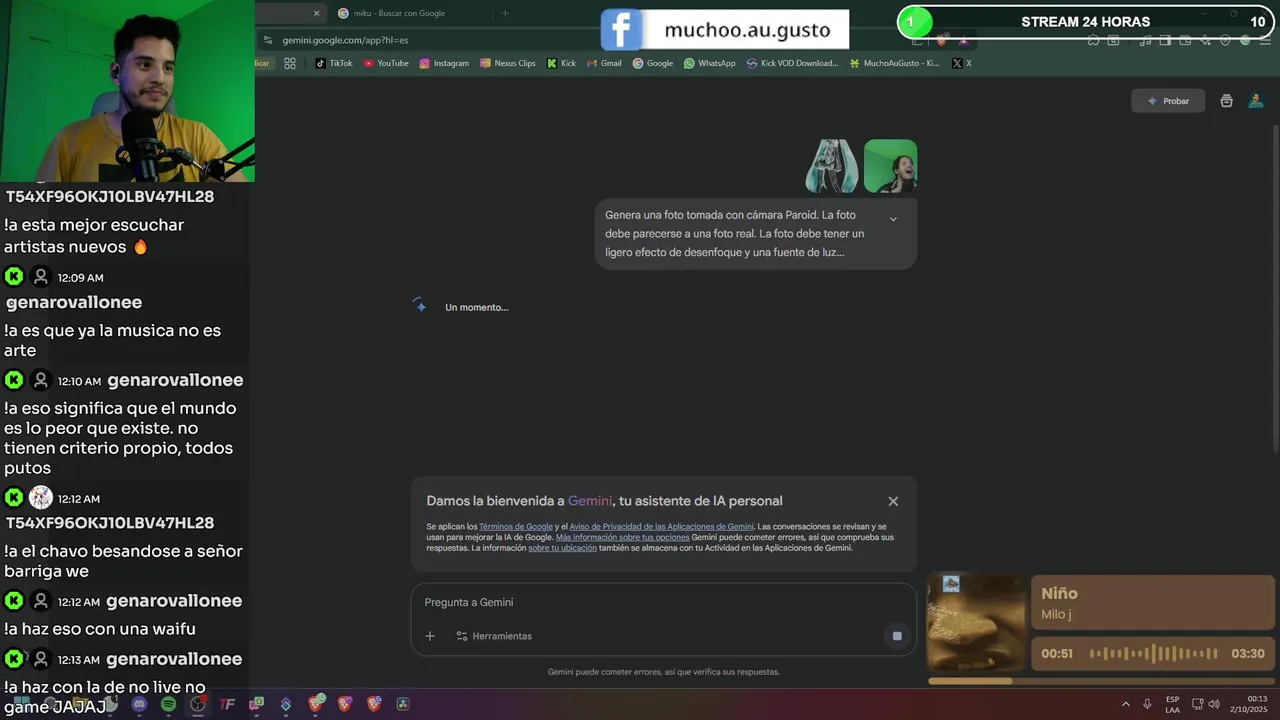
Task: Open a new browser tab
Action: pyautogui.click(x=505, y=13)
